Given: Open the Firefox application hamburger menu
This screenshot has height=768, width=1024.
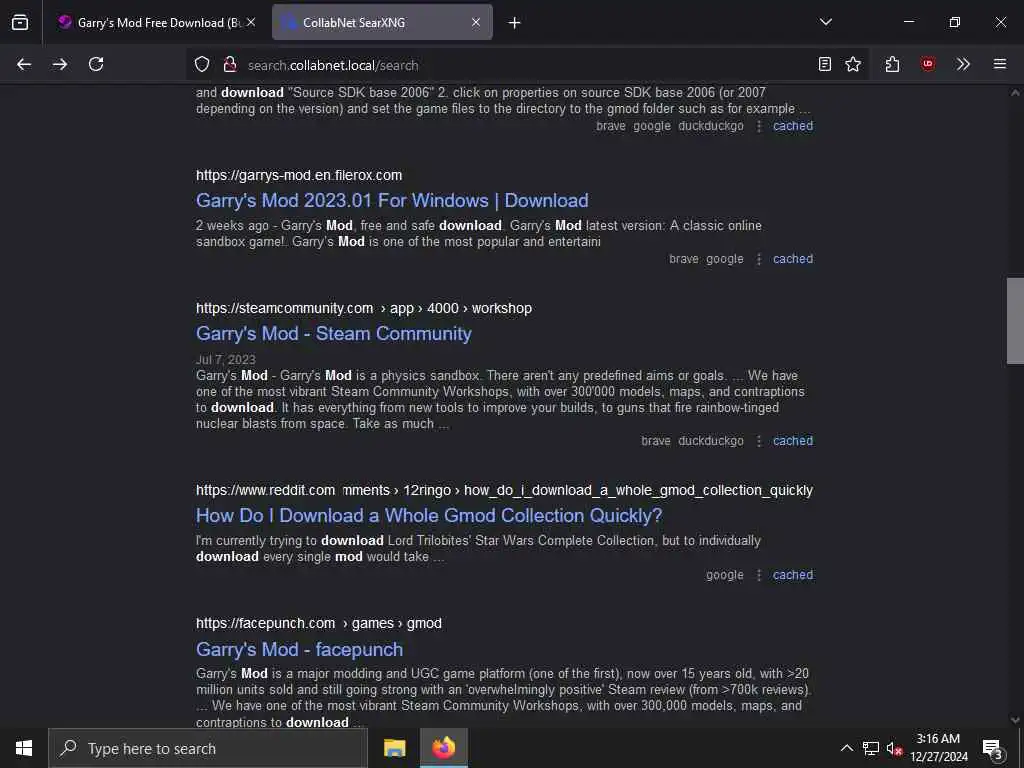Looking at the screenshot, I should pyautogui.click(x=1000, y=64).
